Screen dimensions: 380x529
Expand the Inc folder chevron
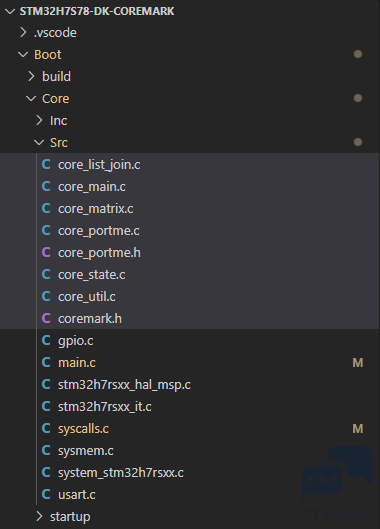pos(39,120)
